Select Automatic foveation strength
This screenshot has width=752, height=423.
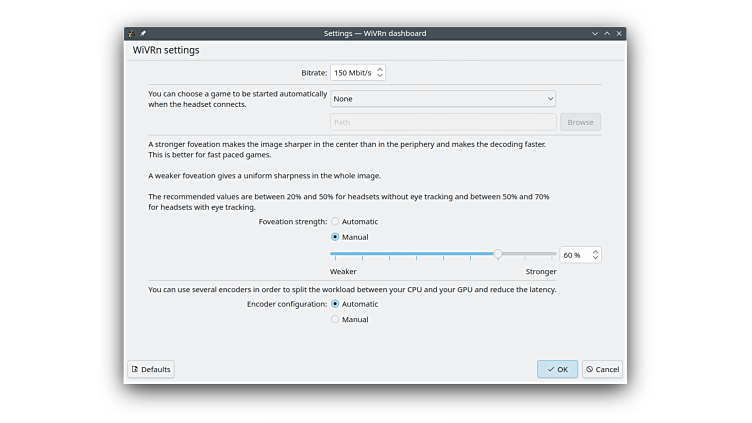(x=335, y=221)
